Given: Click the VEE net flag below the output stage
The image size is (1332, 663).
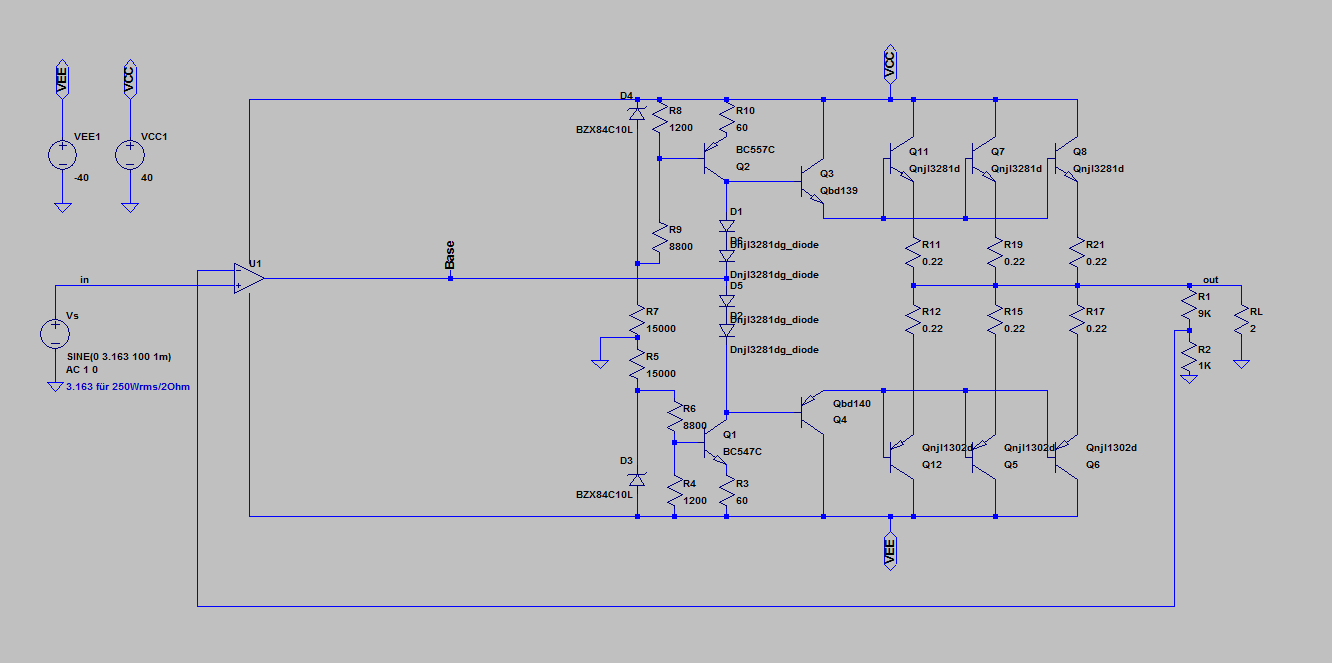Looking at the screenshot, I should coord(890,552).
